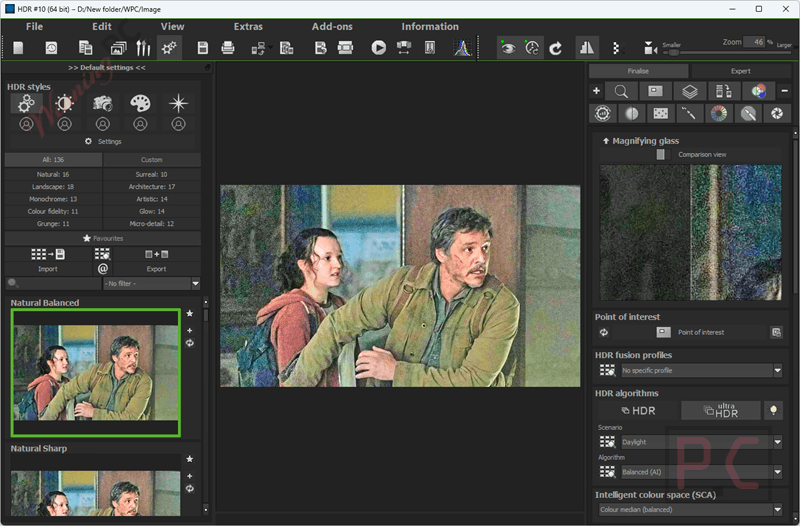Open the magnifier icon in Finalise panel
Image resolution: width=800 pixels, height=526 pixels.
coord(621,91)
